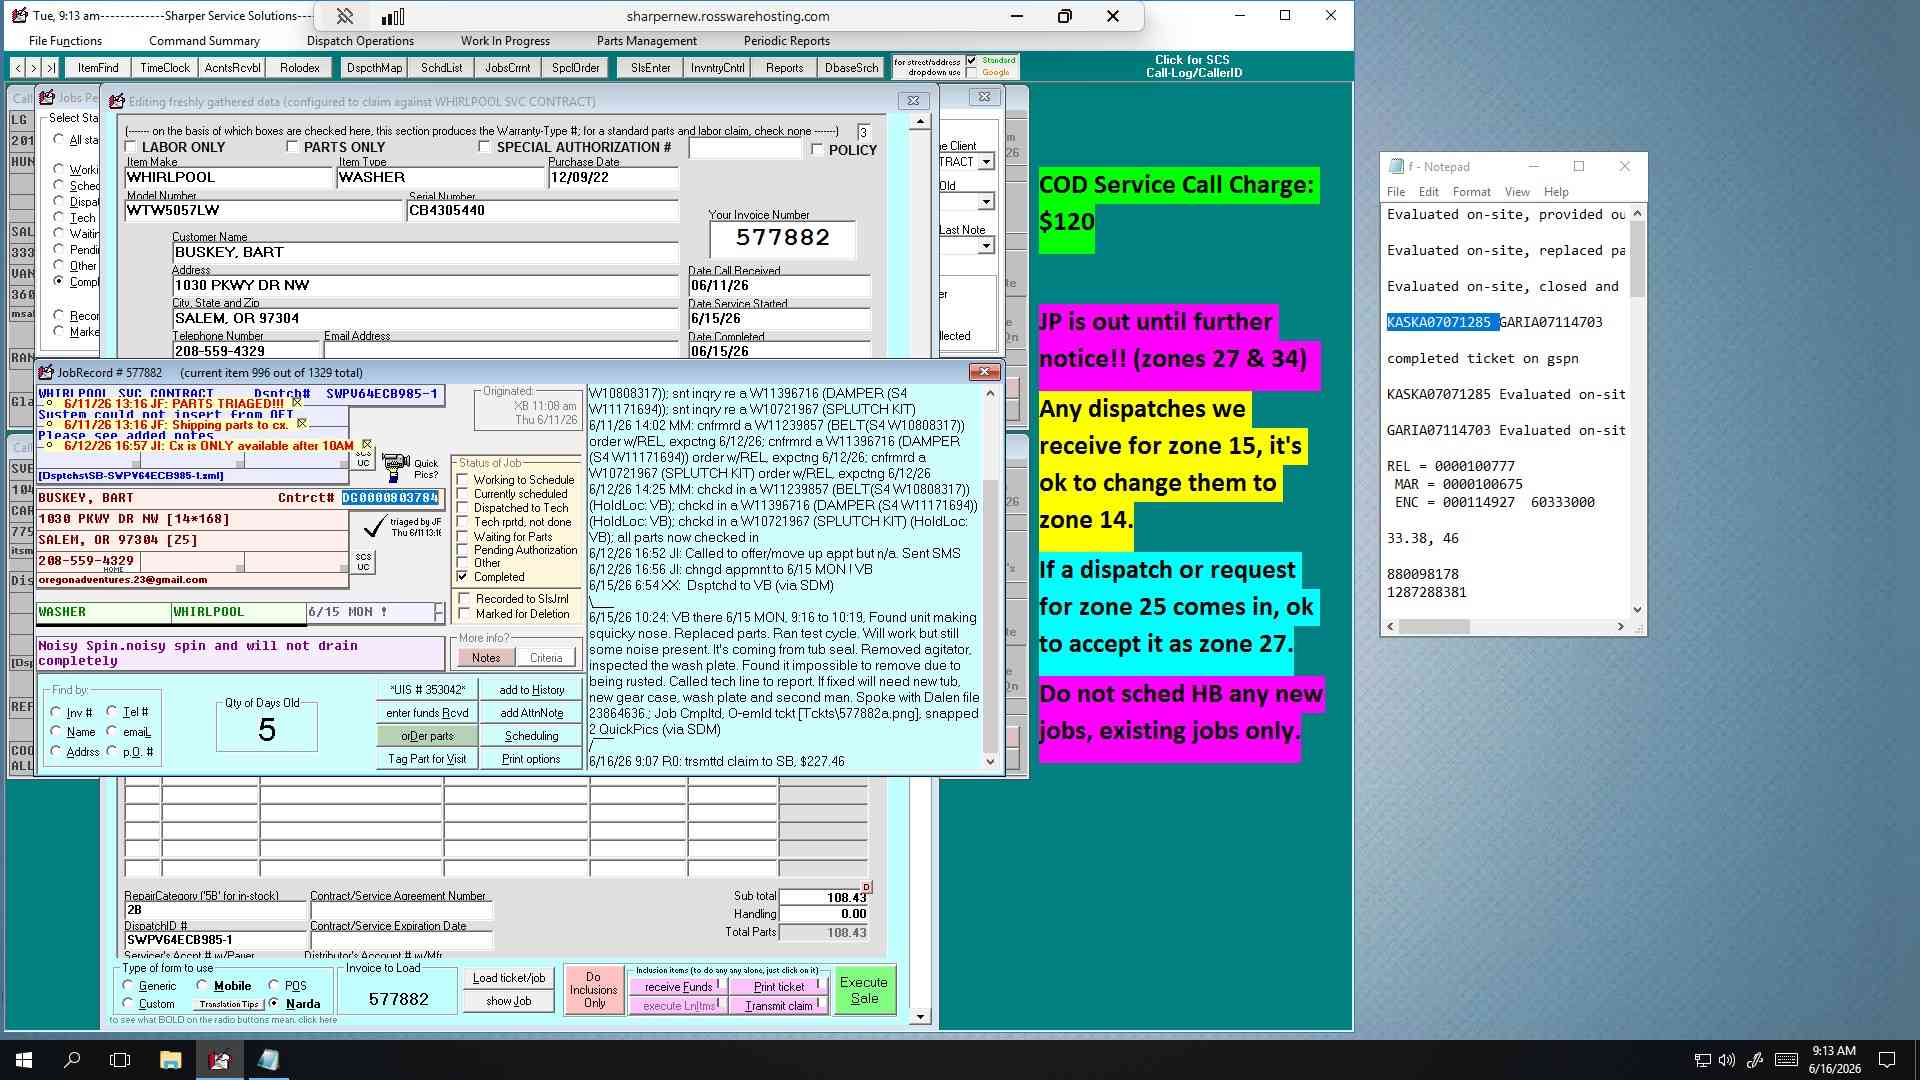The width and height of the screenshot is (1920, 1080).
Task: Click Notepad's horizontal scrollbar thumb
Action: pyautogui.click(x=1434, y=627)
